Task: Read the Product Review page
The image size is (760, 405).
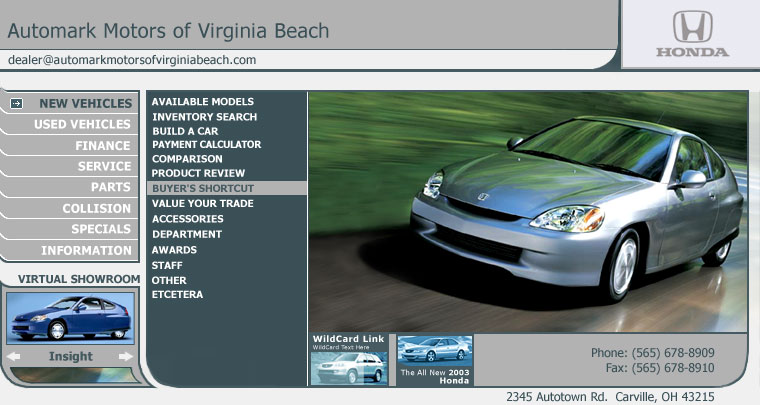Action: [198, 173]
